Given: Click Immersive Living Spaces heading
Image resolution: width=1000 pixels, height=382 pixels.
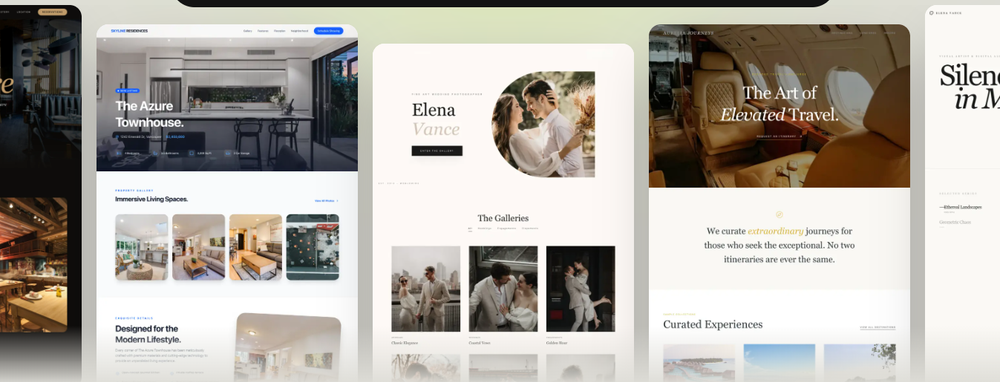Looking at the screenshot, I should coord(151,199).
